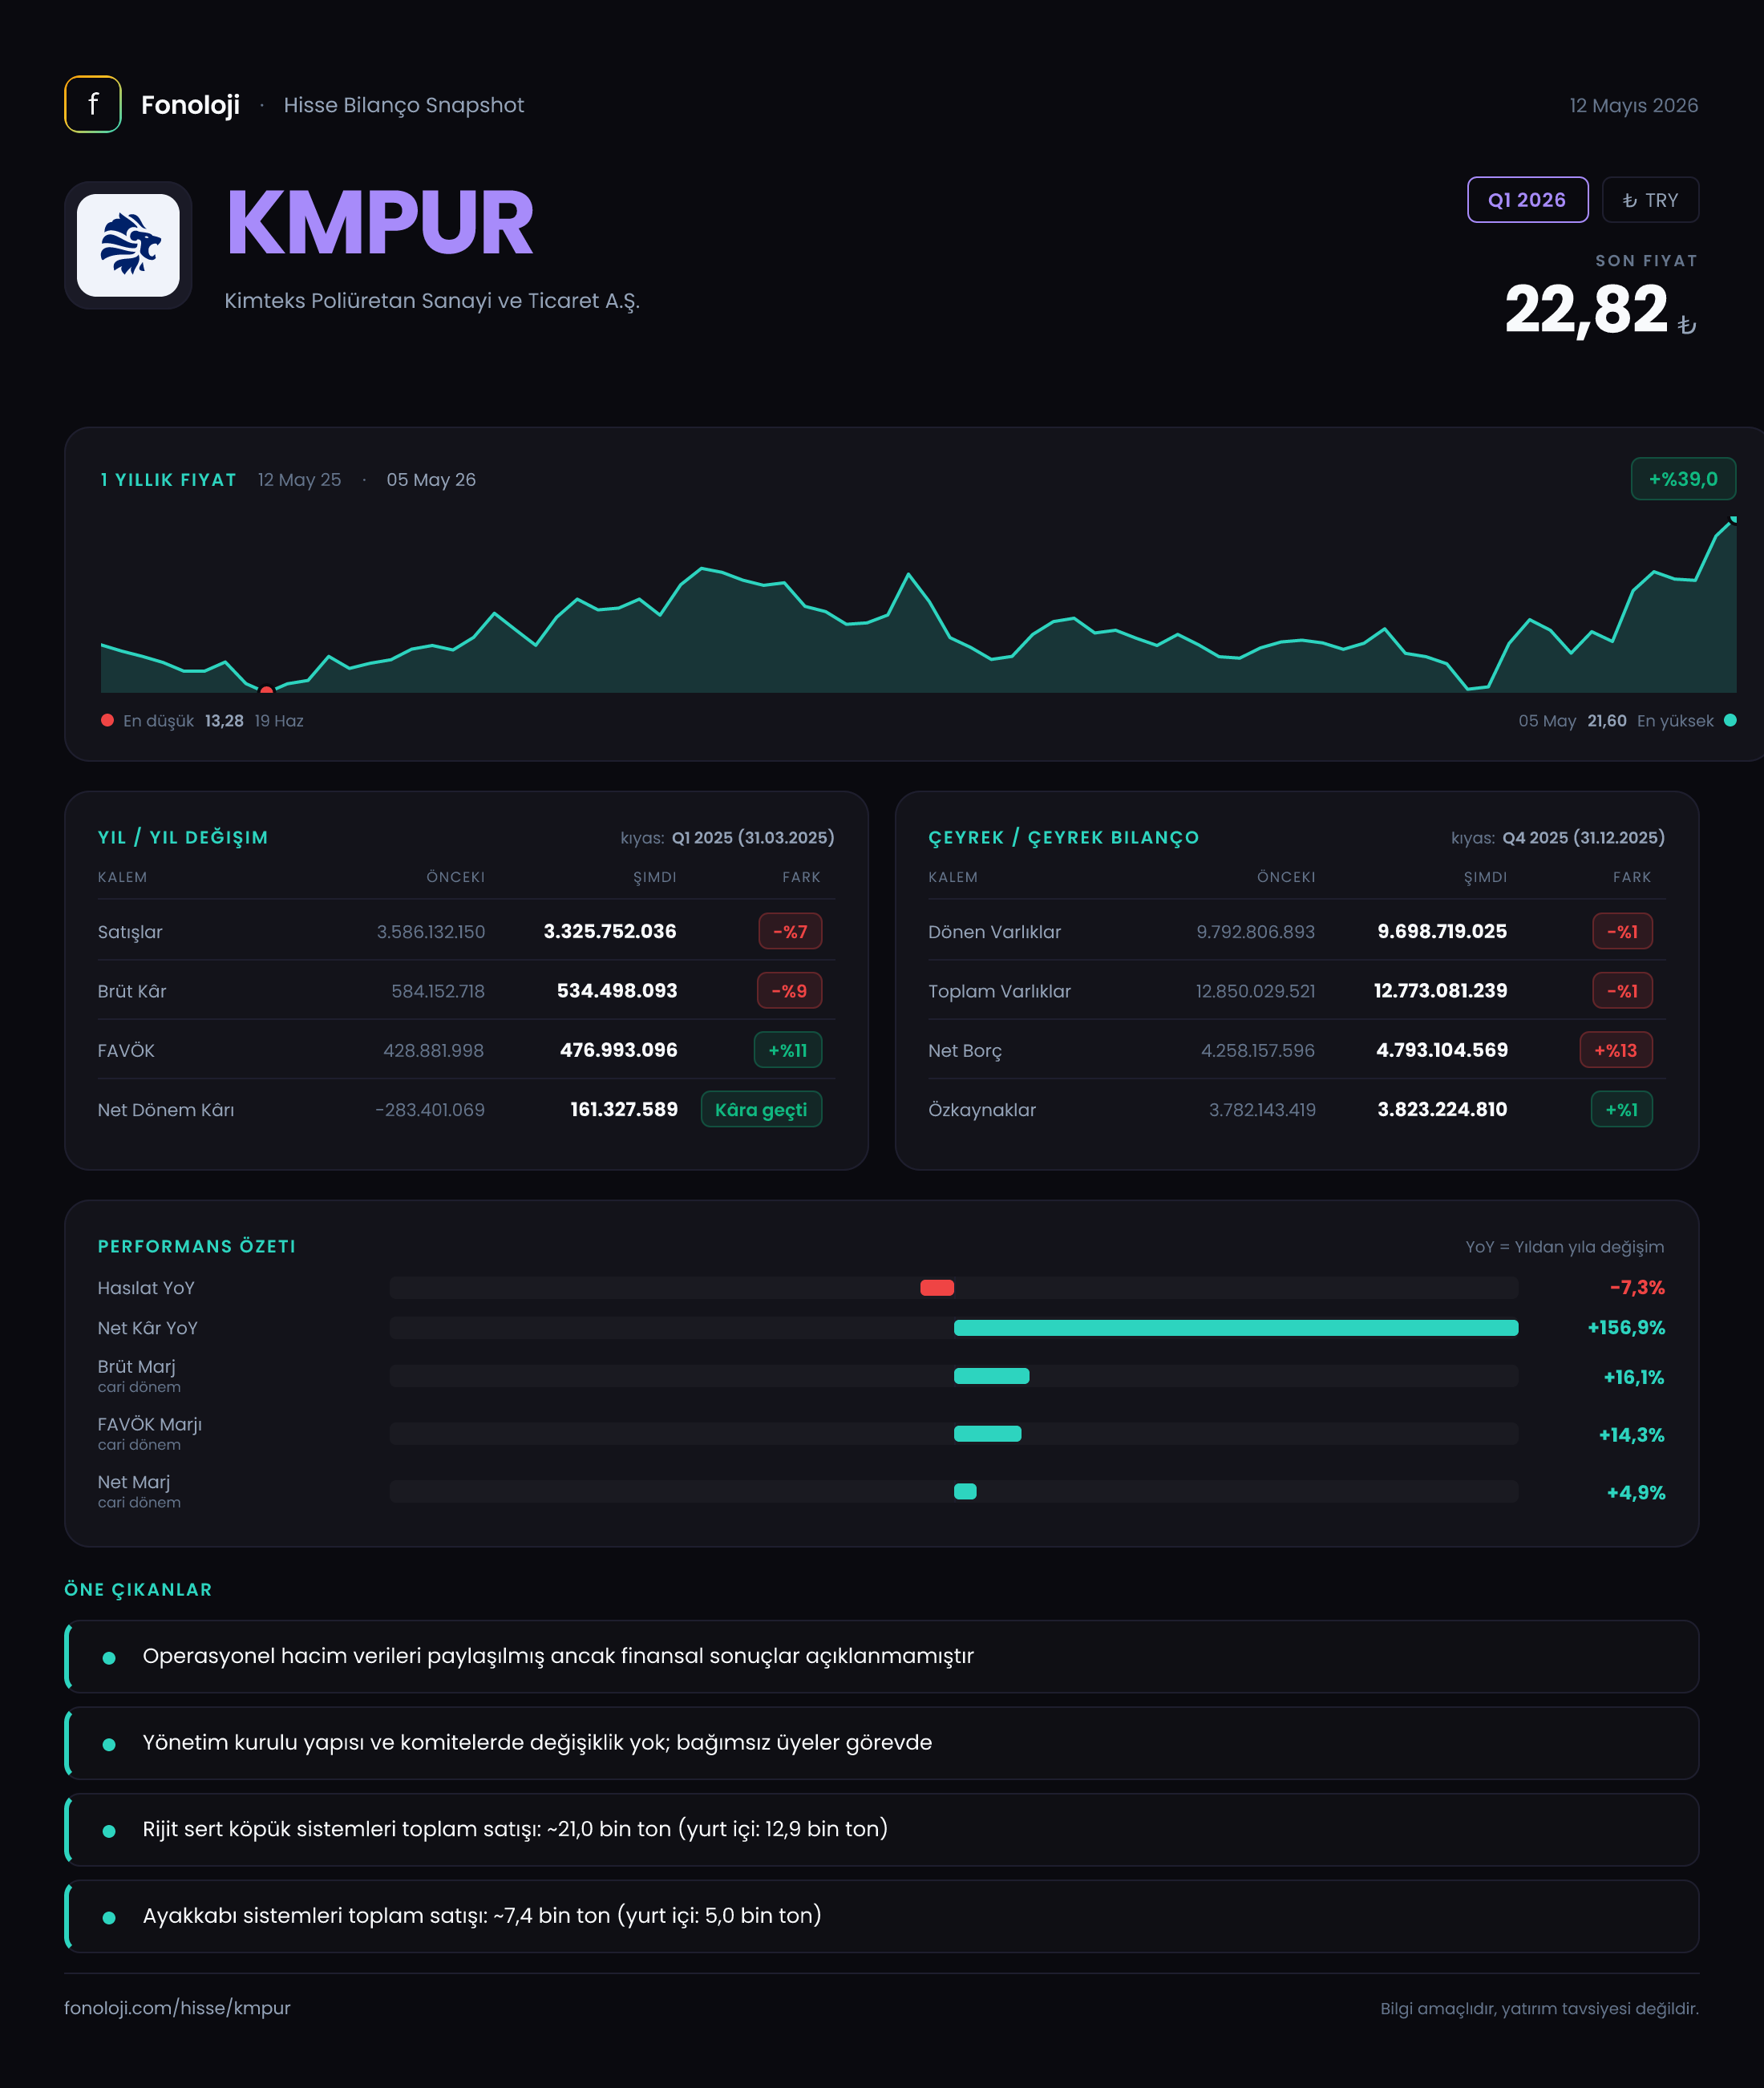Click the 'PERFORMANS ÖZETİ' heading
The height and width of the screenshot is (2088, 1764).
(x=197, y=1246)
